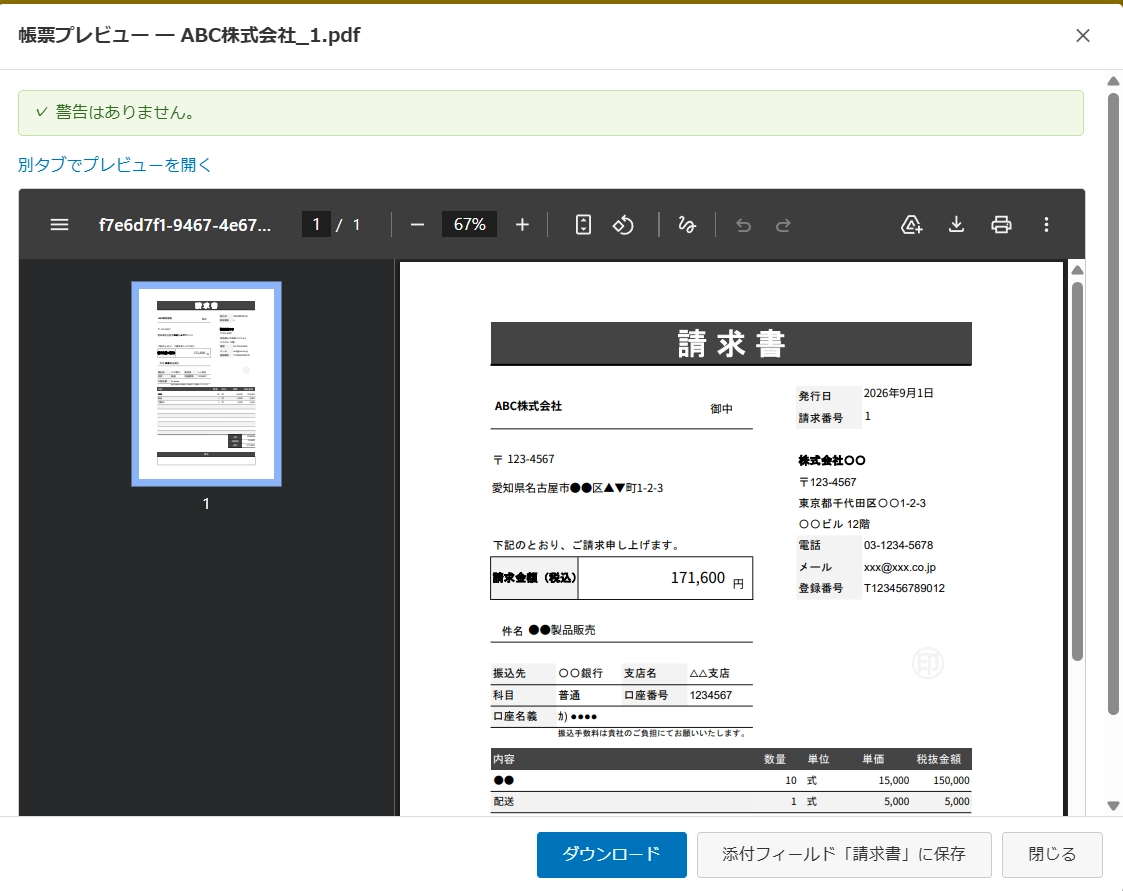Toggle the PDF sidebar menu icon

click(59, 225)
